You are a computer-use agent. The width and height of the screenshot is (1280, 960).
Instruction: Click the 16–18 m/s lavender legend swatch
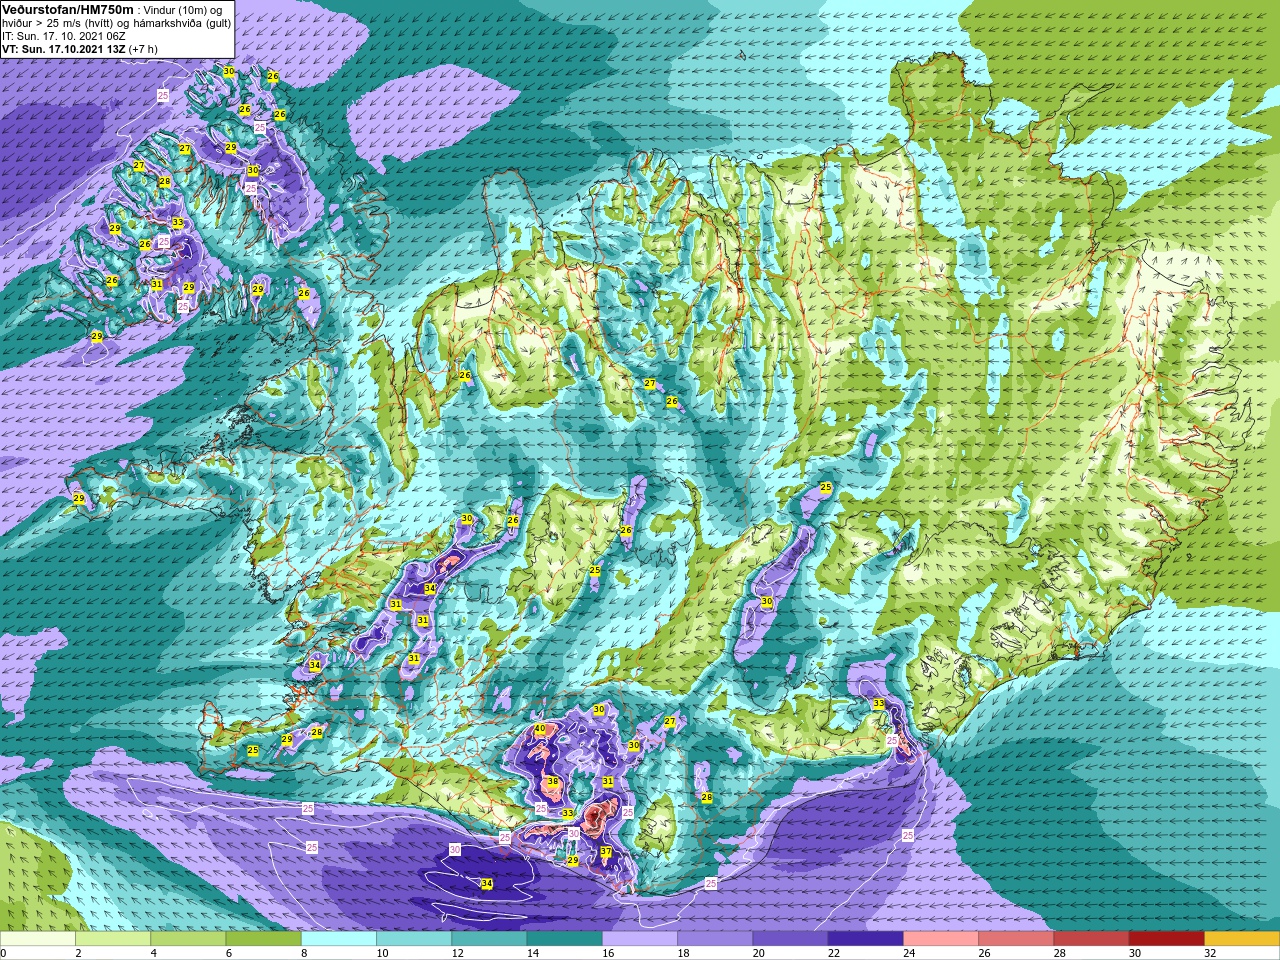[640, 939]
